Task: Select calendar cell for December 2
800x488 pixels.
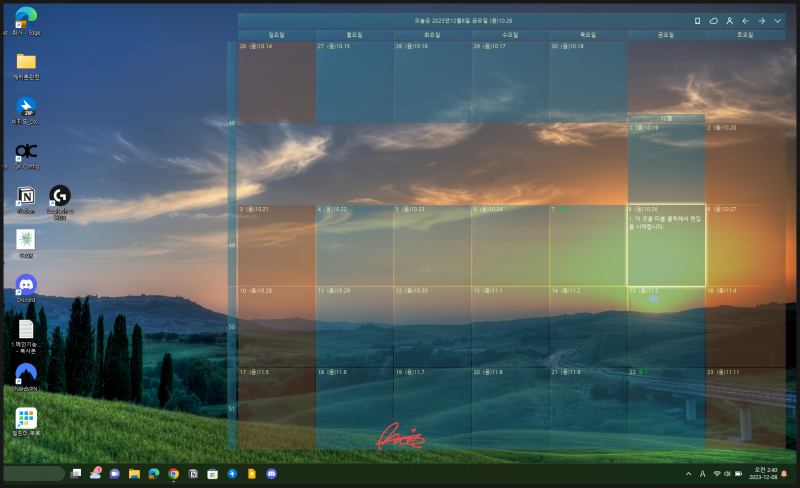Action: pos(745,164)
